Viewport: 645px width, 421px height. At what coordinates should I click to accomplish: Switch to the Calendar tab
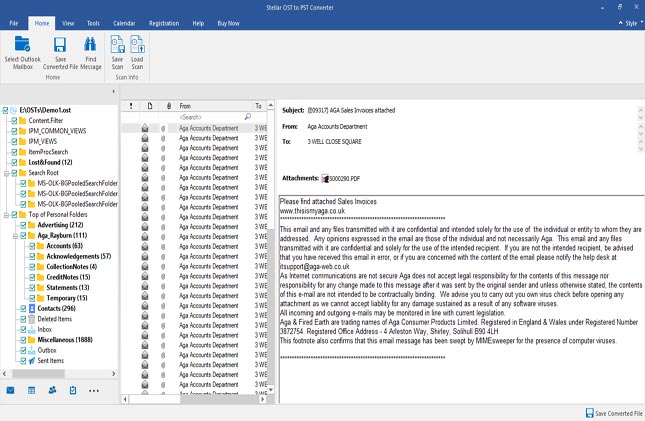[x=124, y=23]
